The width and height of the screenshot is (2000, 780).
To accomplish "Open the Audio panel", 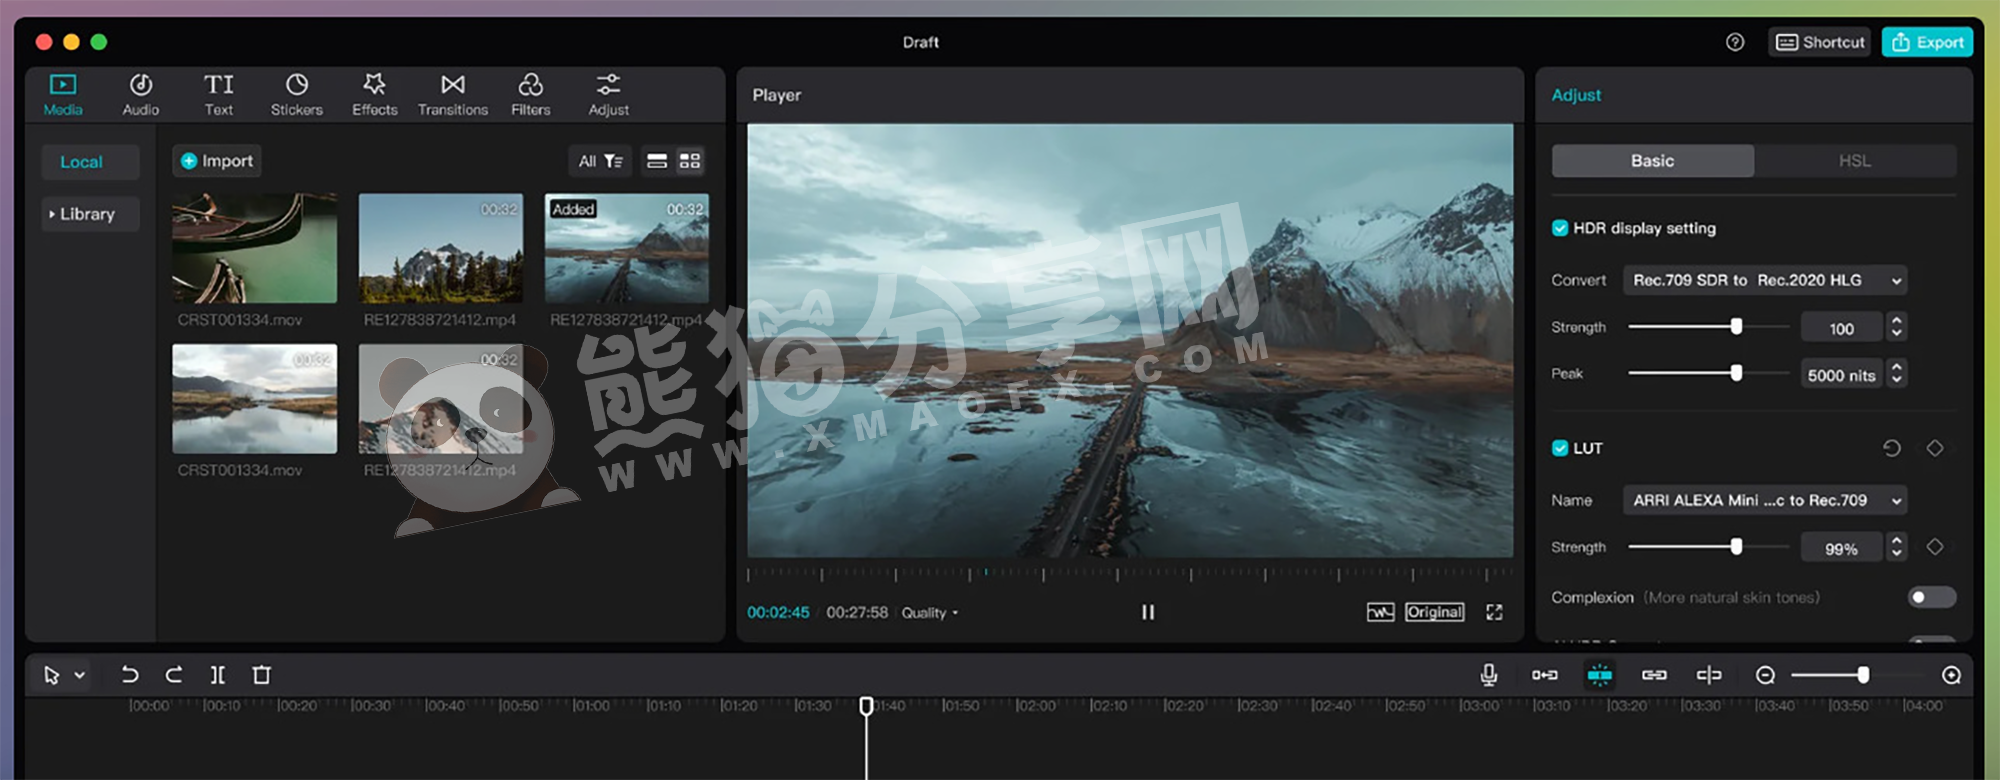I will 141,94.
